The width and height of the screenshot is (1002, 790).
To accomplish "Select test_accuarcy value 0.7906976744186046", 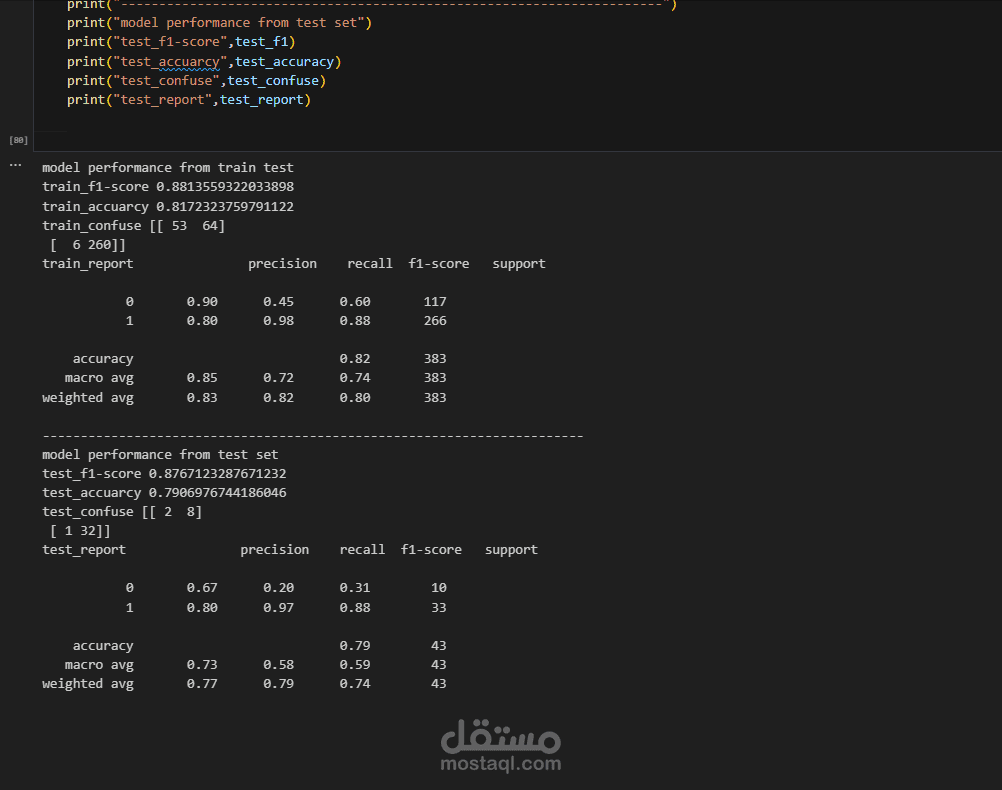I will (217, 493).
